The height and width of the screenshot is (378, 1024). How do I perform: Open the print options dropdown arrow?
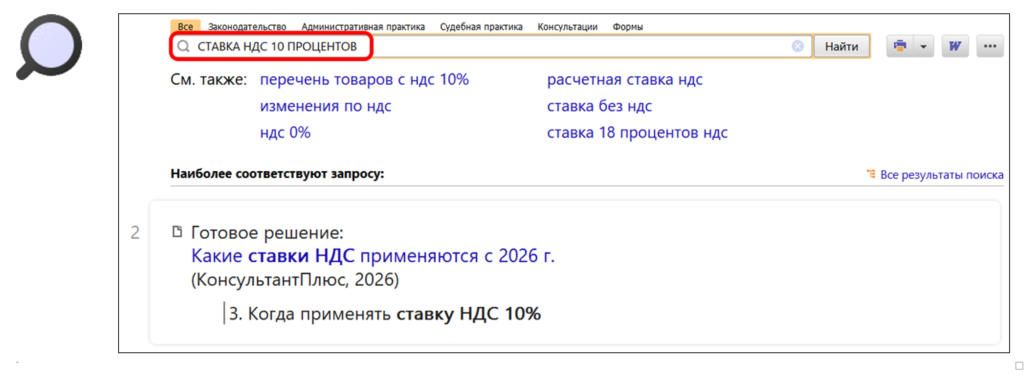tap(923, 46)
